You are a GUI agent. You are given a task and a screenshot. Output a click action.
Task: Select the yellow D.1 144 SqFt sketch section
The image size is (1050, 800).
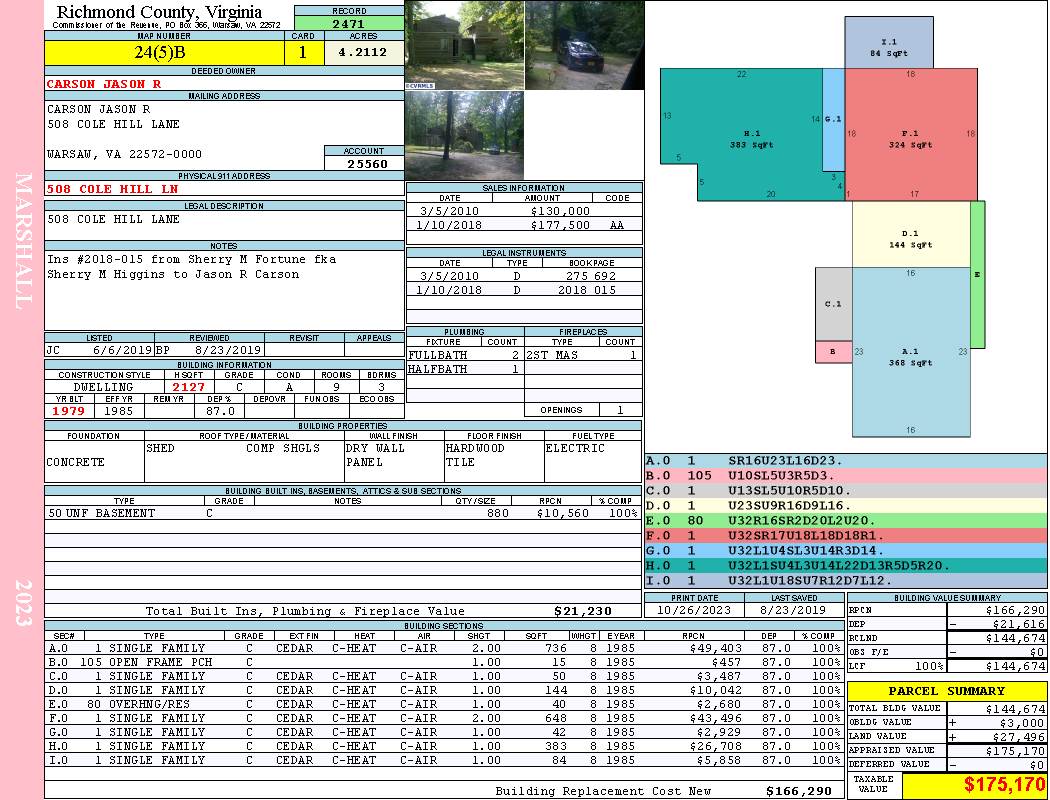click(911, 234)
